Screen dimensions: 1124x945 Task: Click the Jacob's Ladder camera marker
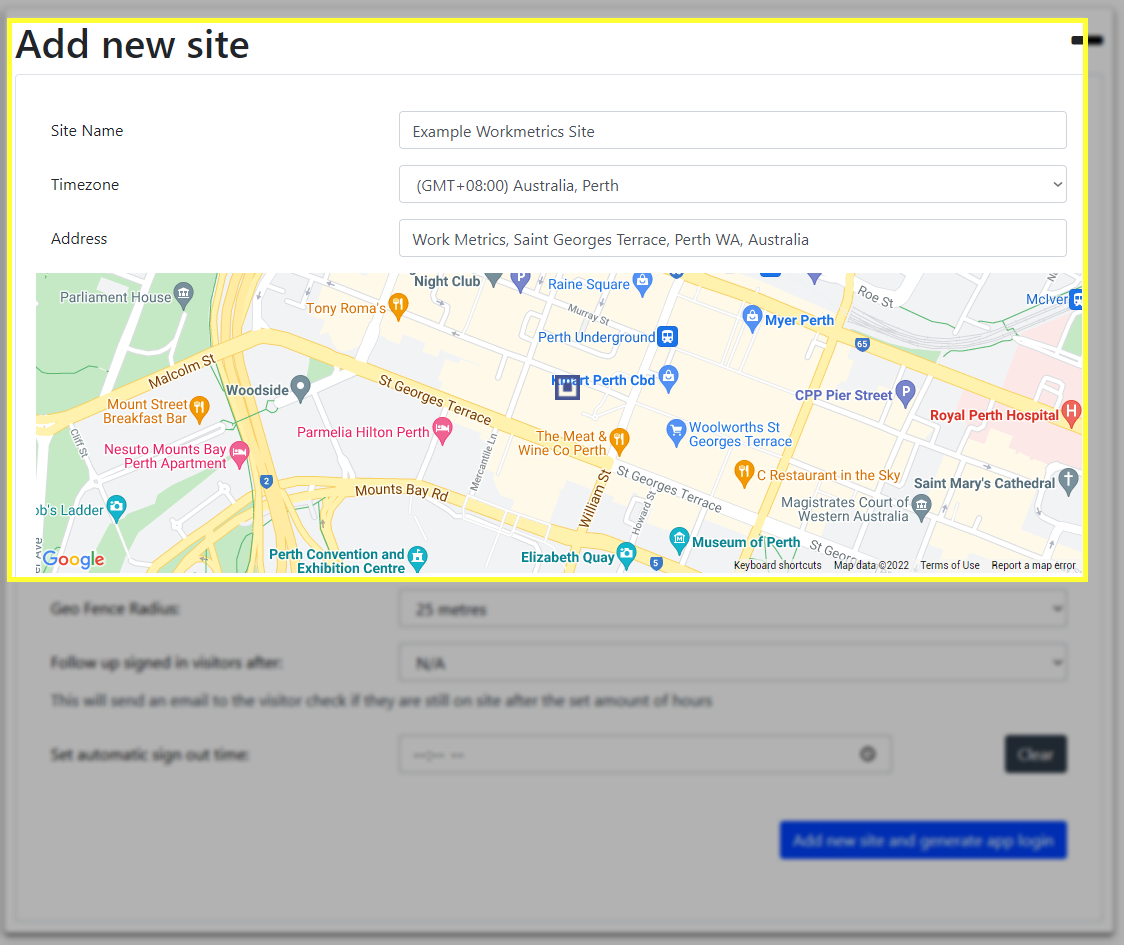click(x=116, y=508)
